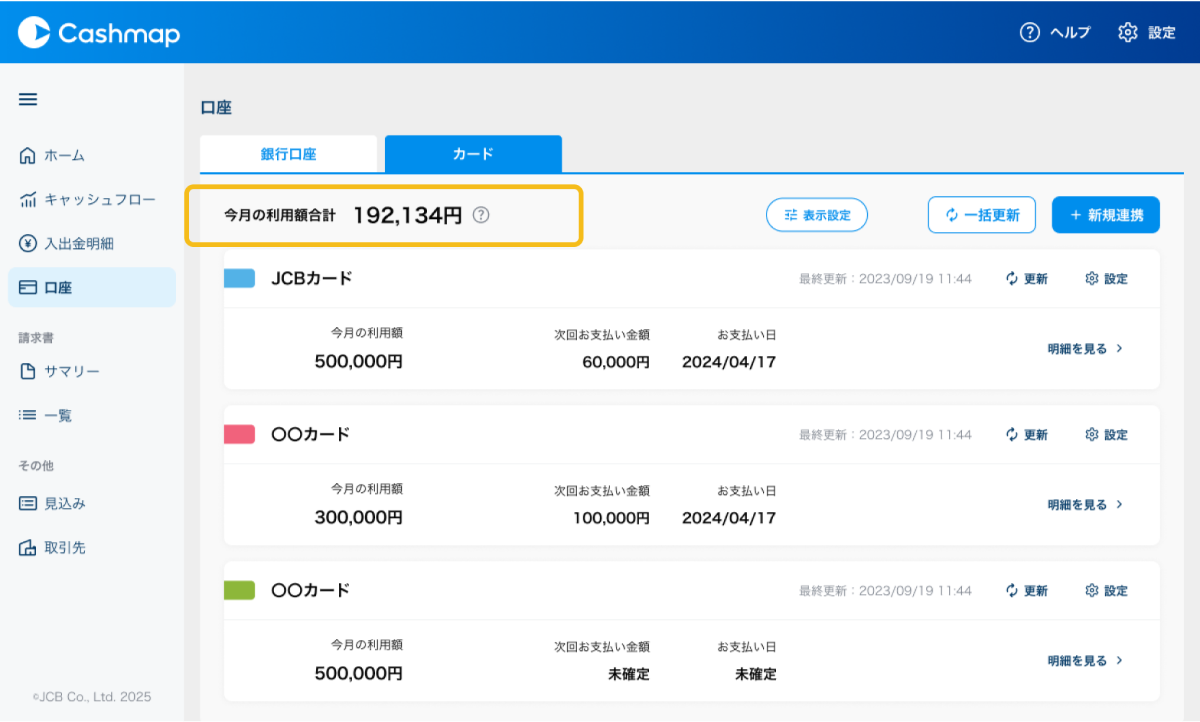The width and height of the screenshot is (1200, 722).
Task: Click the Cashmap logo in the header
Action: click(99, 33)
